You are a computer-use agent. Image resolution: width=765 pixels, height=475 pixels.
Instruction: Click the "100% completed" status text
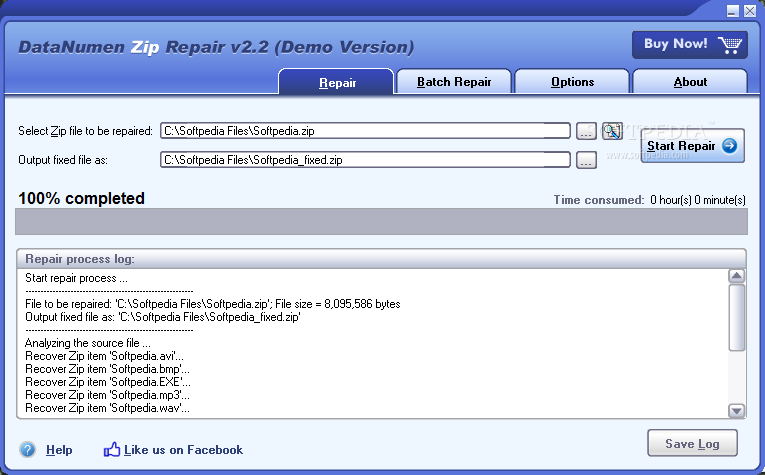tap(81, 198)
